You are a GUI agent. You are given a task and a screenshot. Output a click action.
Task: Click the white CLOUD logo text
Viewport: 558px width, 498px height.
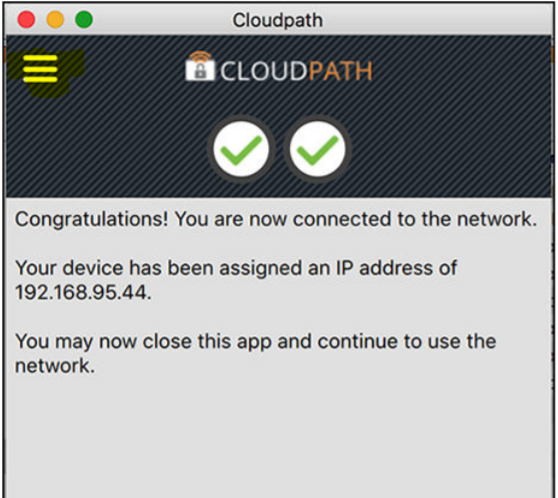263,71
